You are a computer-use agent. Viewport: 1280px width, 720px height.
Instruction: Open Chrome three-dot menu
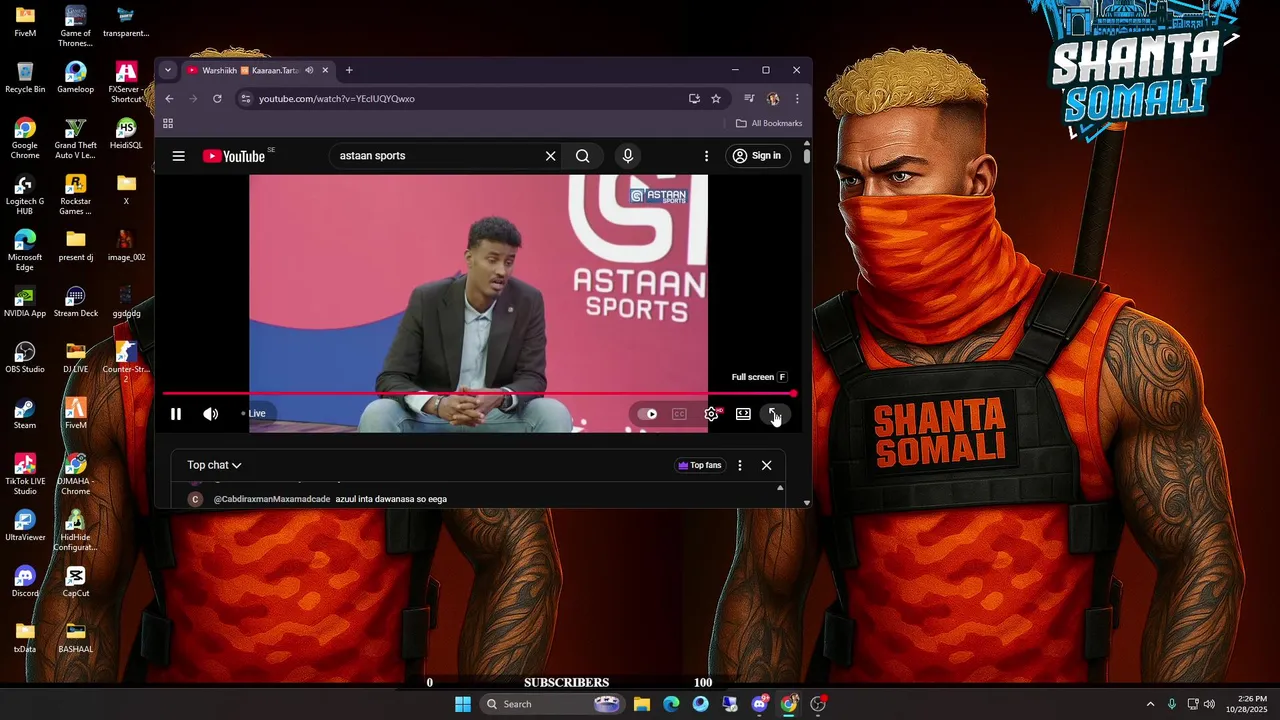[x=797, y=99]
